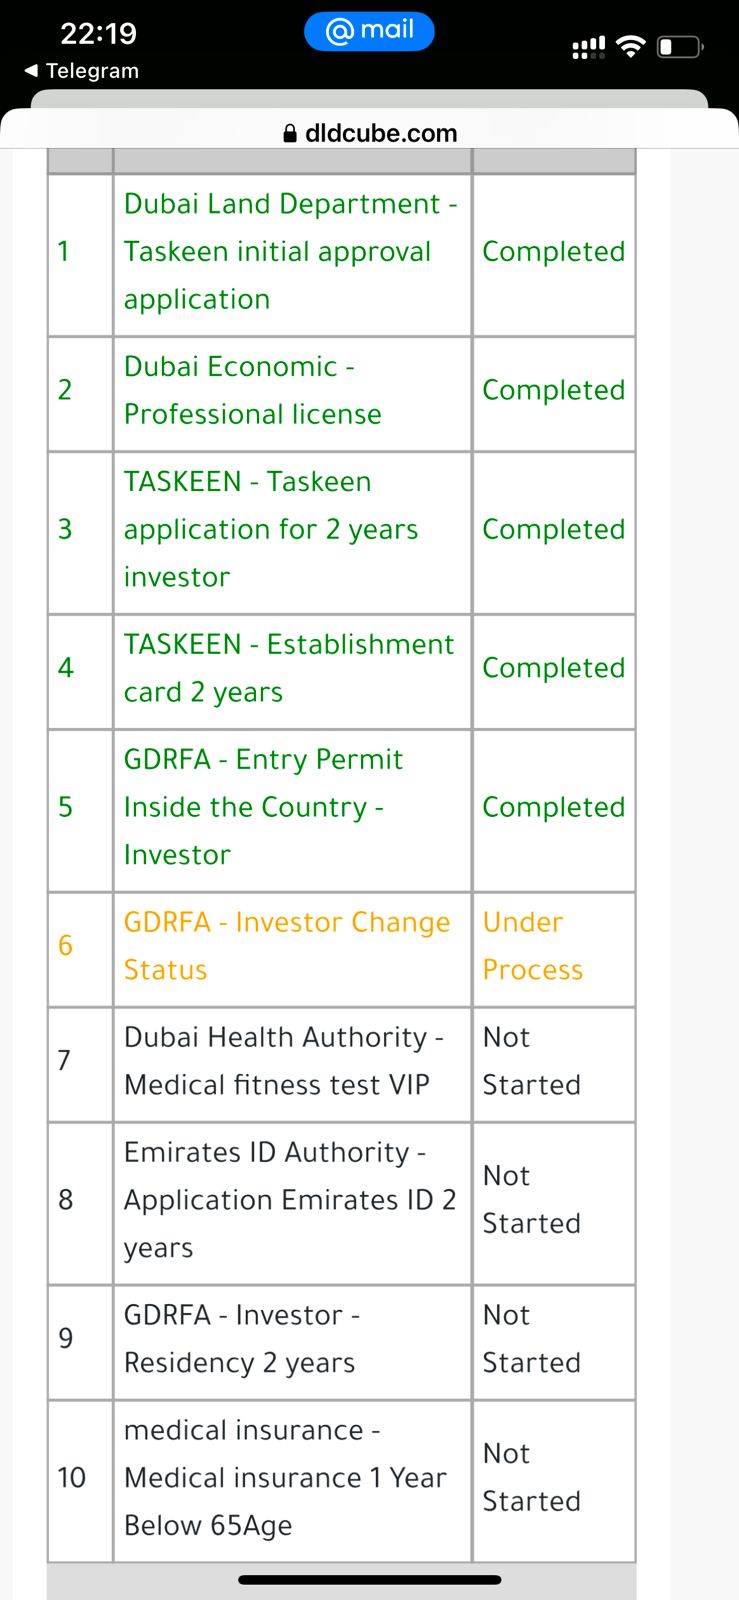The width and height of the screenshot is (739, 1600).
Task: Tap the 22:19 clock in status bar
Action: 98,33
